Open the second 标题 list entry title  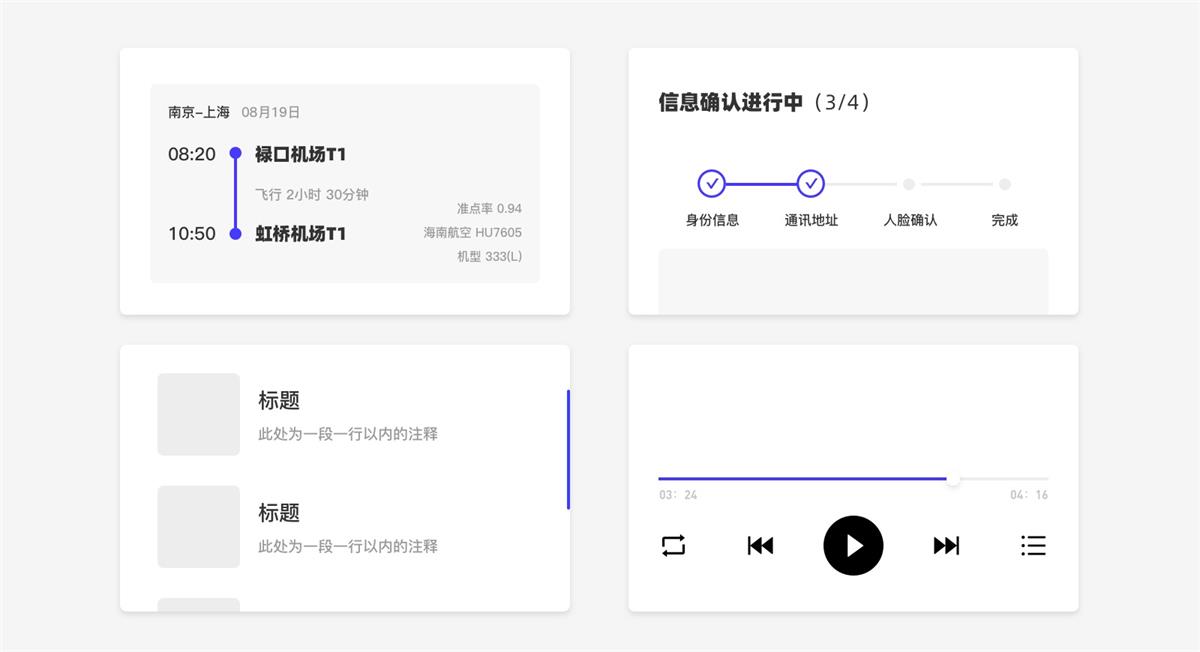click(x=279, y=513)
